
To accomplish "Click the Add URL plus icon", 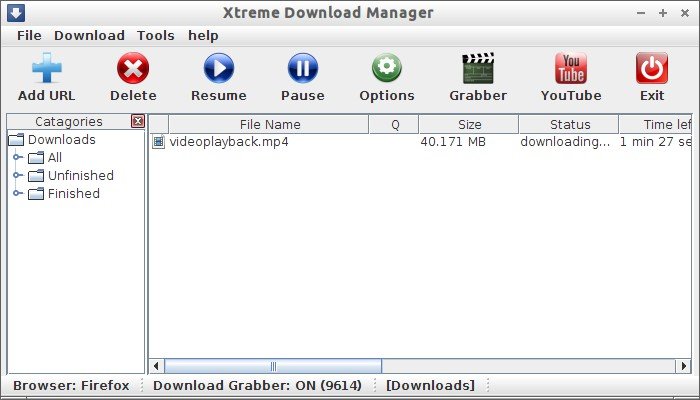I will [47, 68].
